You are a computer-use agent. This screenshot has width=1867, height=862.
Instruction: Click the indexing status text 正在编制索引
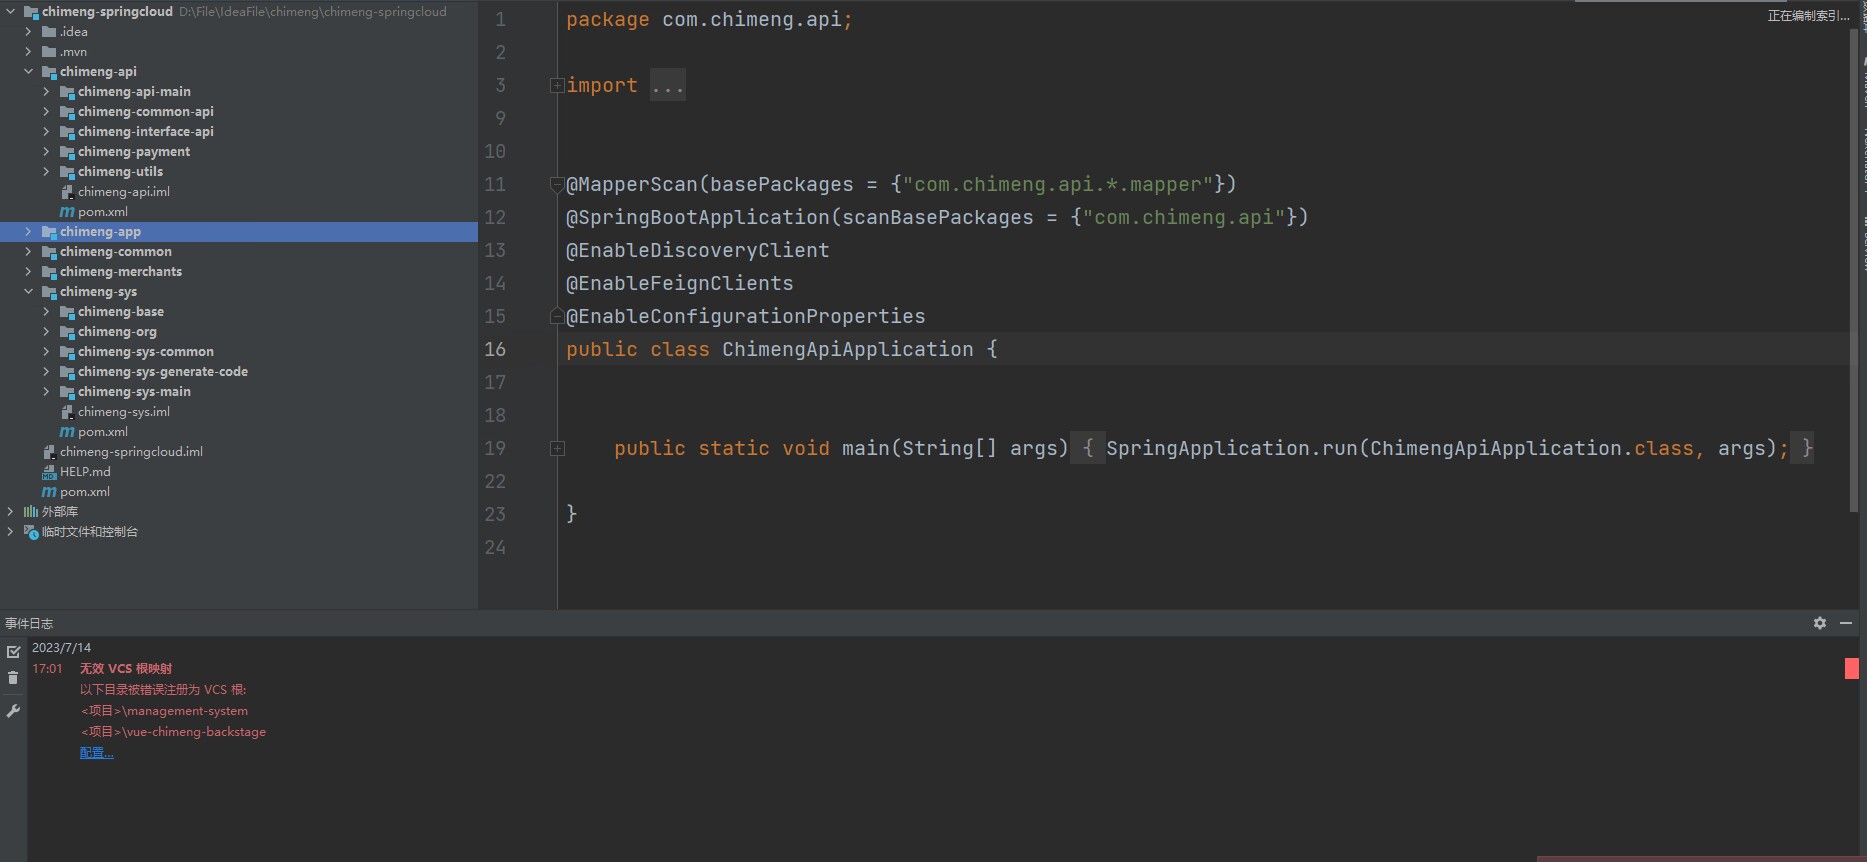(1808, 15)
